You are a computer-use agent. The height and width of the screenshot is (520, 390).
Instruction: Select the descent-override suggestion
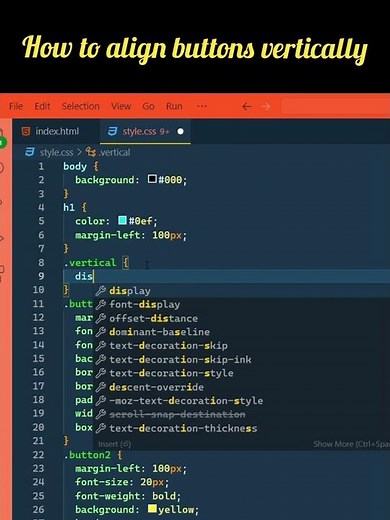[241, 387]
